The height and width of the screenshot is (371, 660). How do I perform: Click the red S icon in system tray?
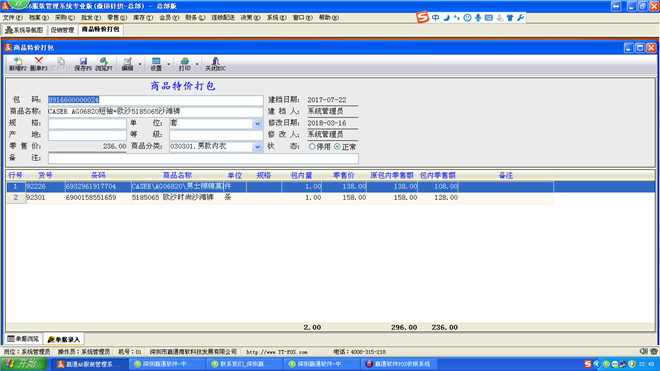(588, 364)
